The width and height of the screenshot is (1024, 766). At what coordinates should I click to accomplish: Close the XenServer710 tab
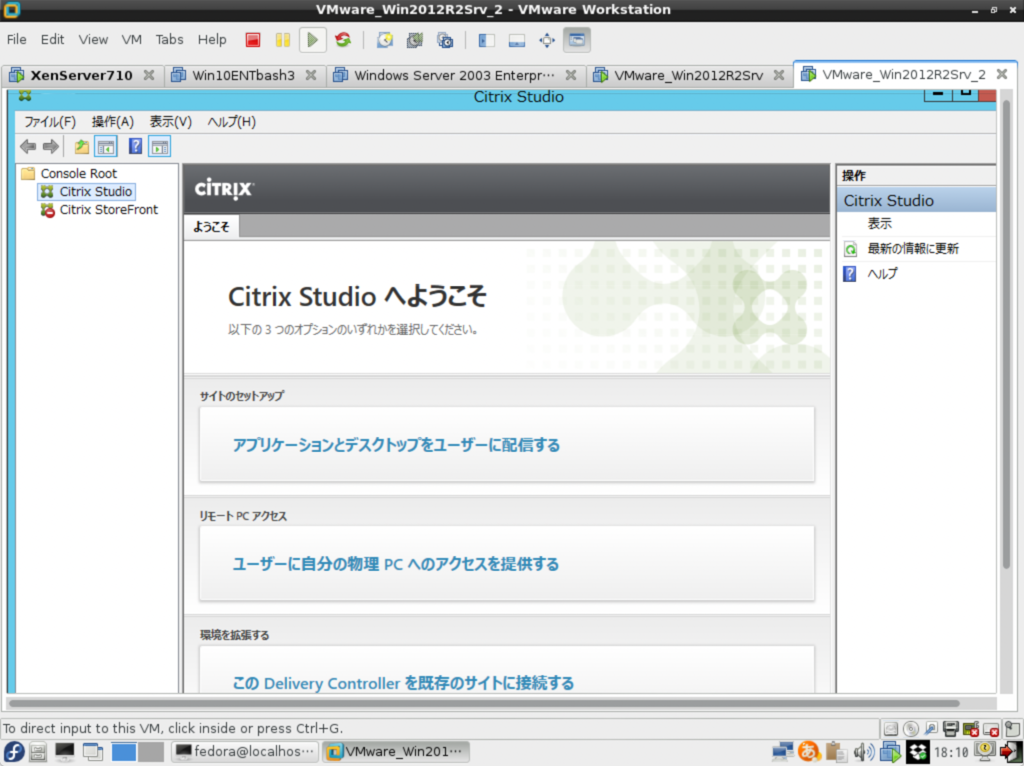(149, 75)
